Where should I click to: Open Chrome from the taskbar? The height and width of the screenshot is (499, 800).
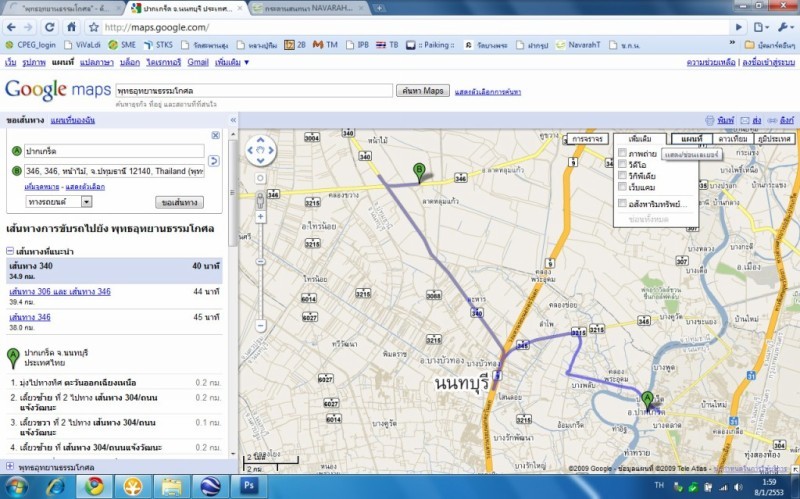point(94,486)
